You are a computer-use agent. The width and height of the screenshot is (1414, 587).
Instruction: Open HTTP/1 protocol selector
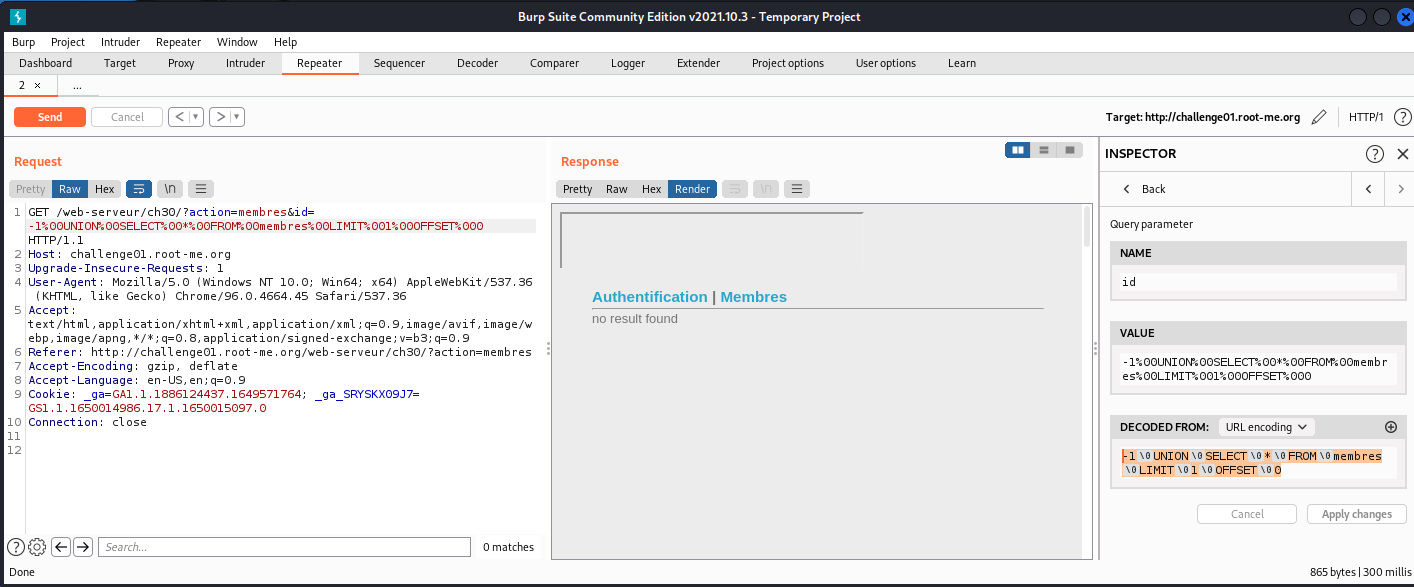tap(1366, 117)
